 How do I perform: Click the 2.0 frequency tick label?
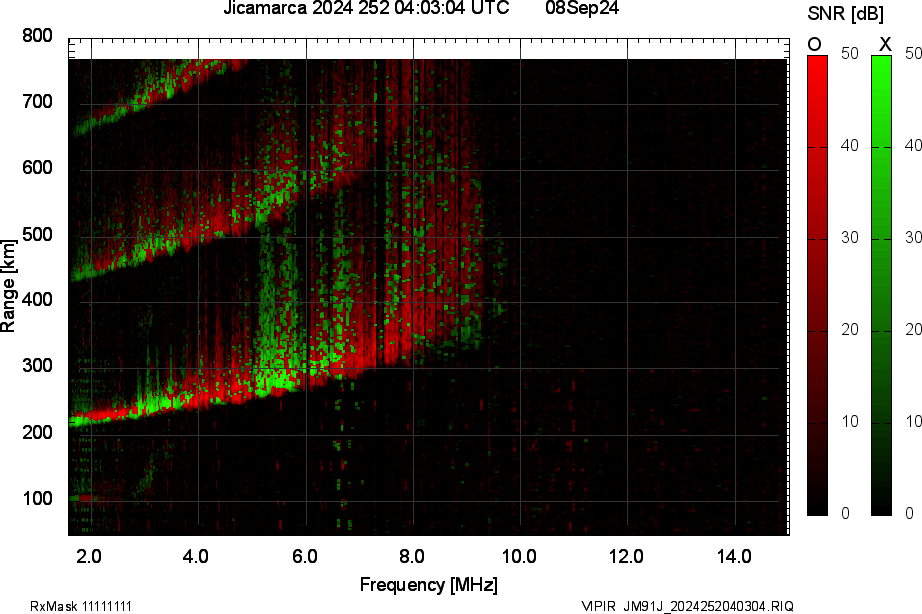89,556
